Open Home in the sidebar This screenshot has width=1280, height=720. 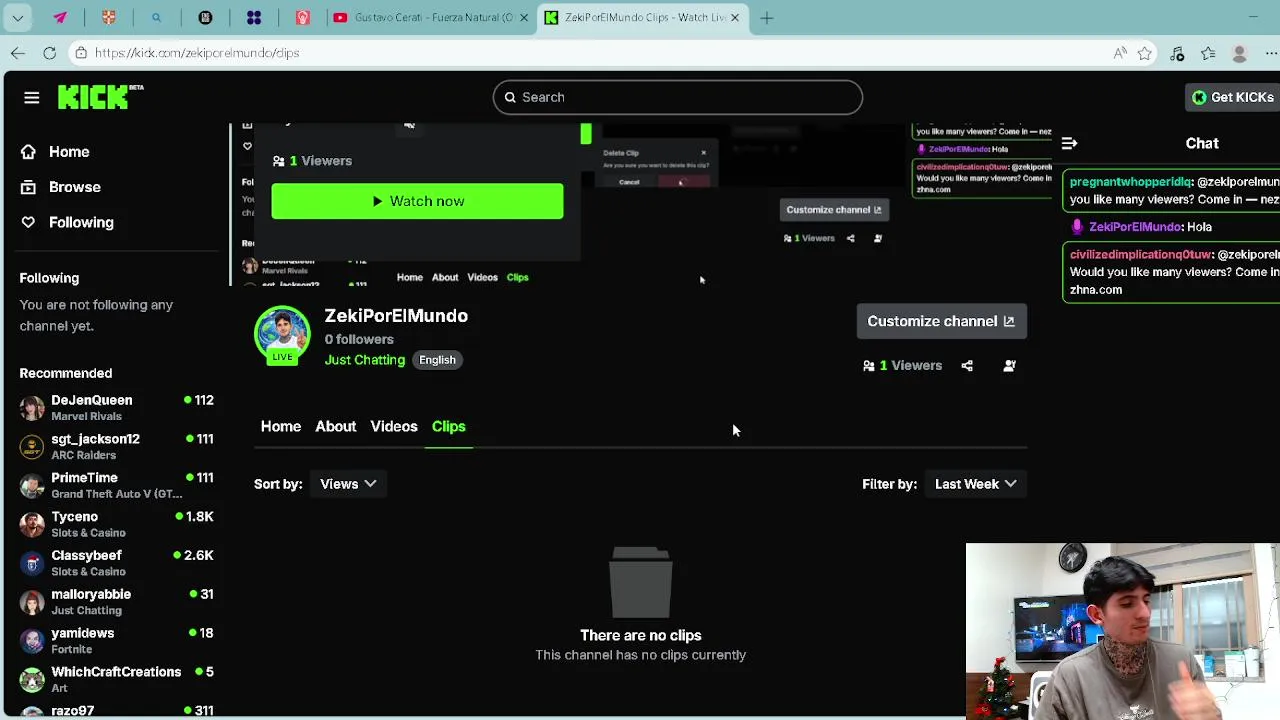tap(69, 152)
